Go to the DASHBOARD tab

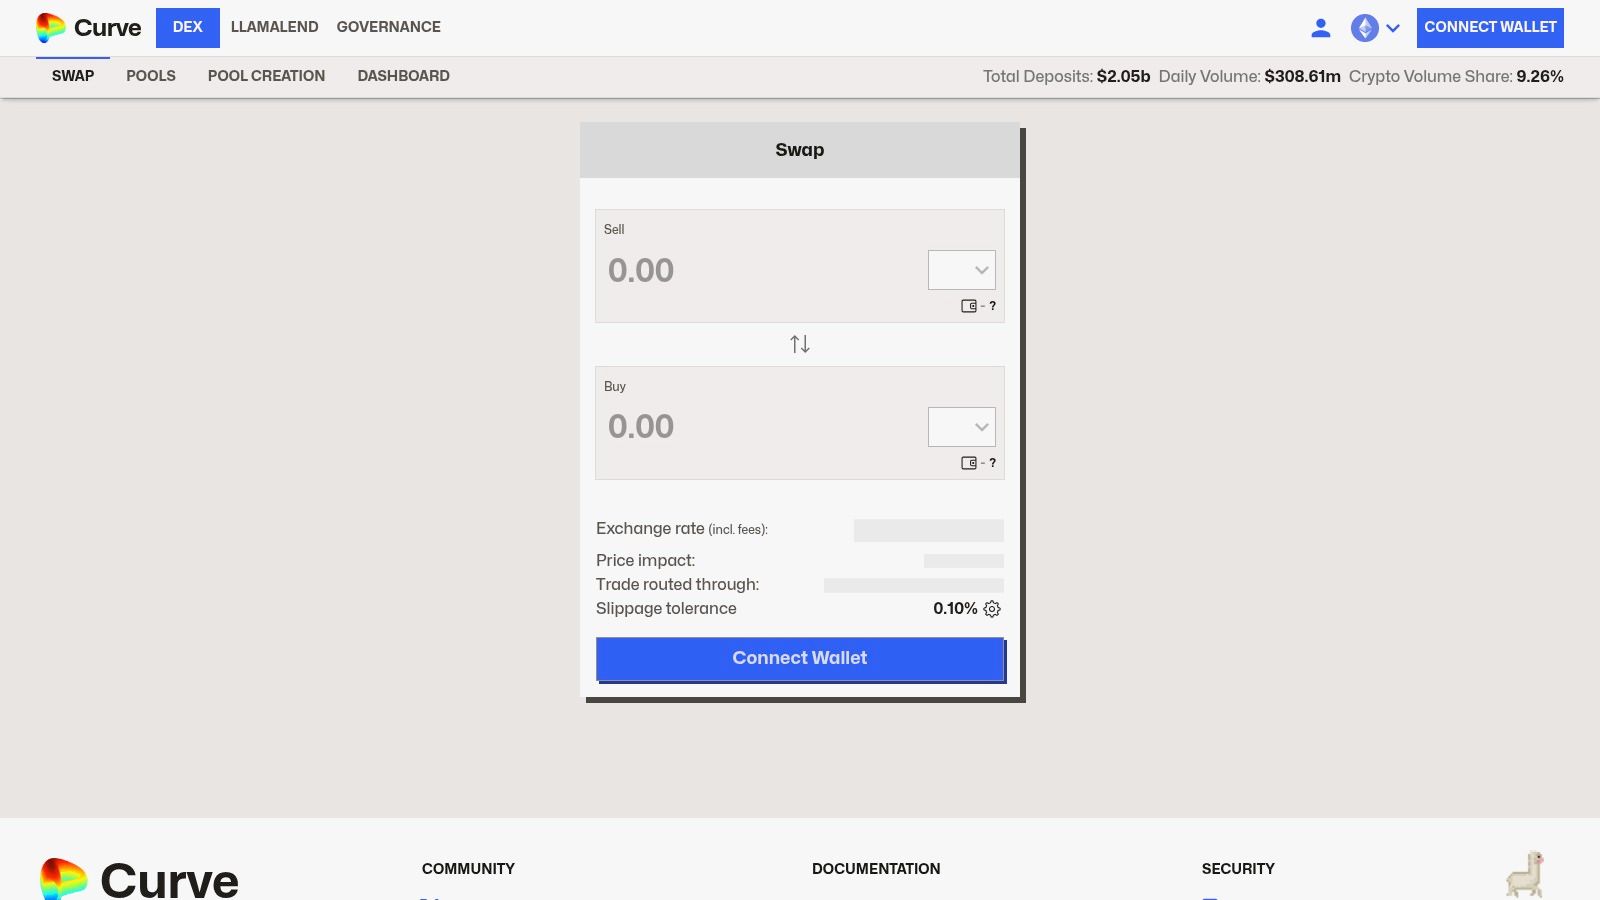(404, 75)
